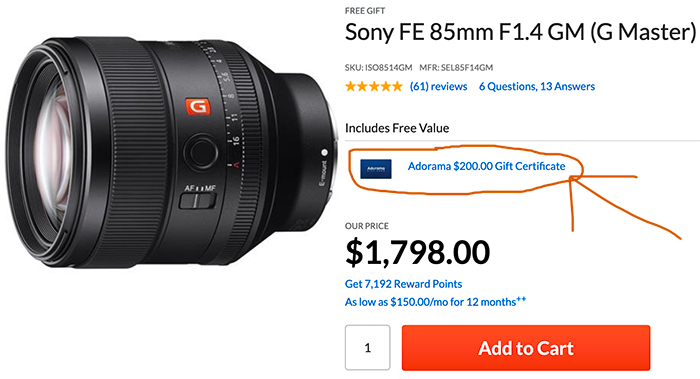Image resolution: width=700 pixels, height=379 pixels.
Task: Click the Adorama $200.00 Gift Certificate link
Action: click(x=486, y=167)
